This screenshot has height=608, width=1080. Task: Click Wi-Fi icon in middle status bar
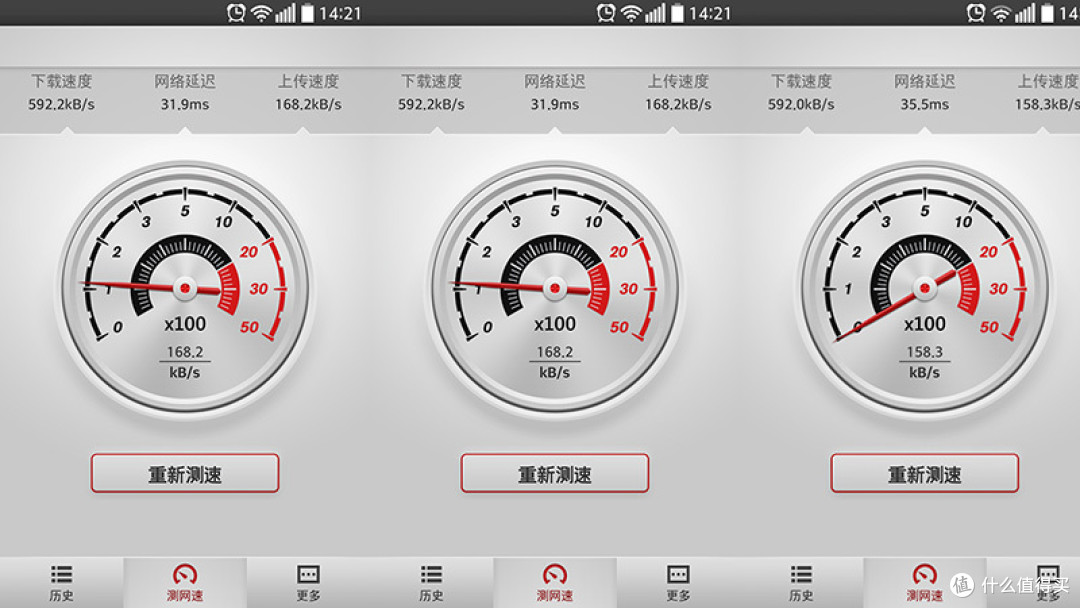coord(631,13)
